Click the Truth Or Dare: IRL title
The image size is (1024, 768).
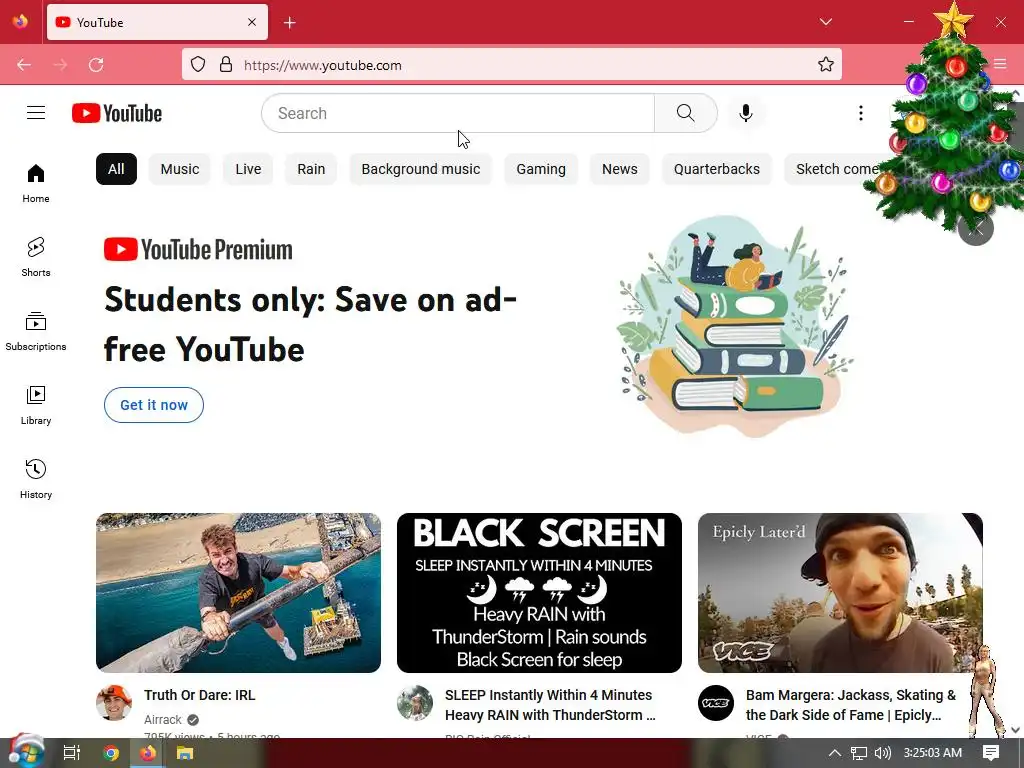point(200,695)
